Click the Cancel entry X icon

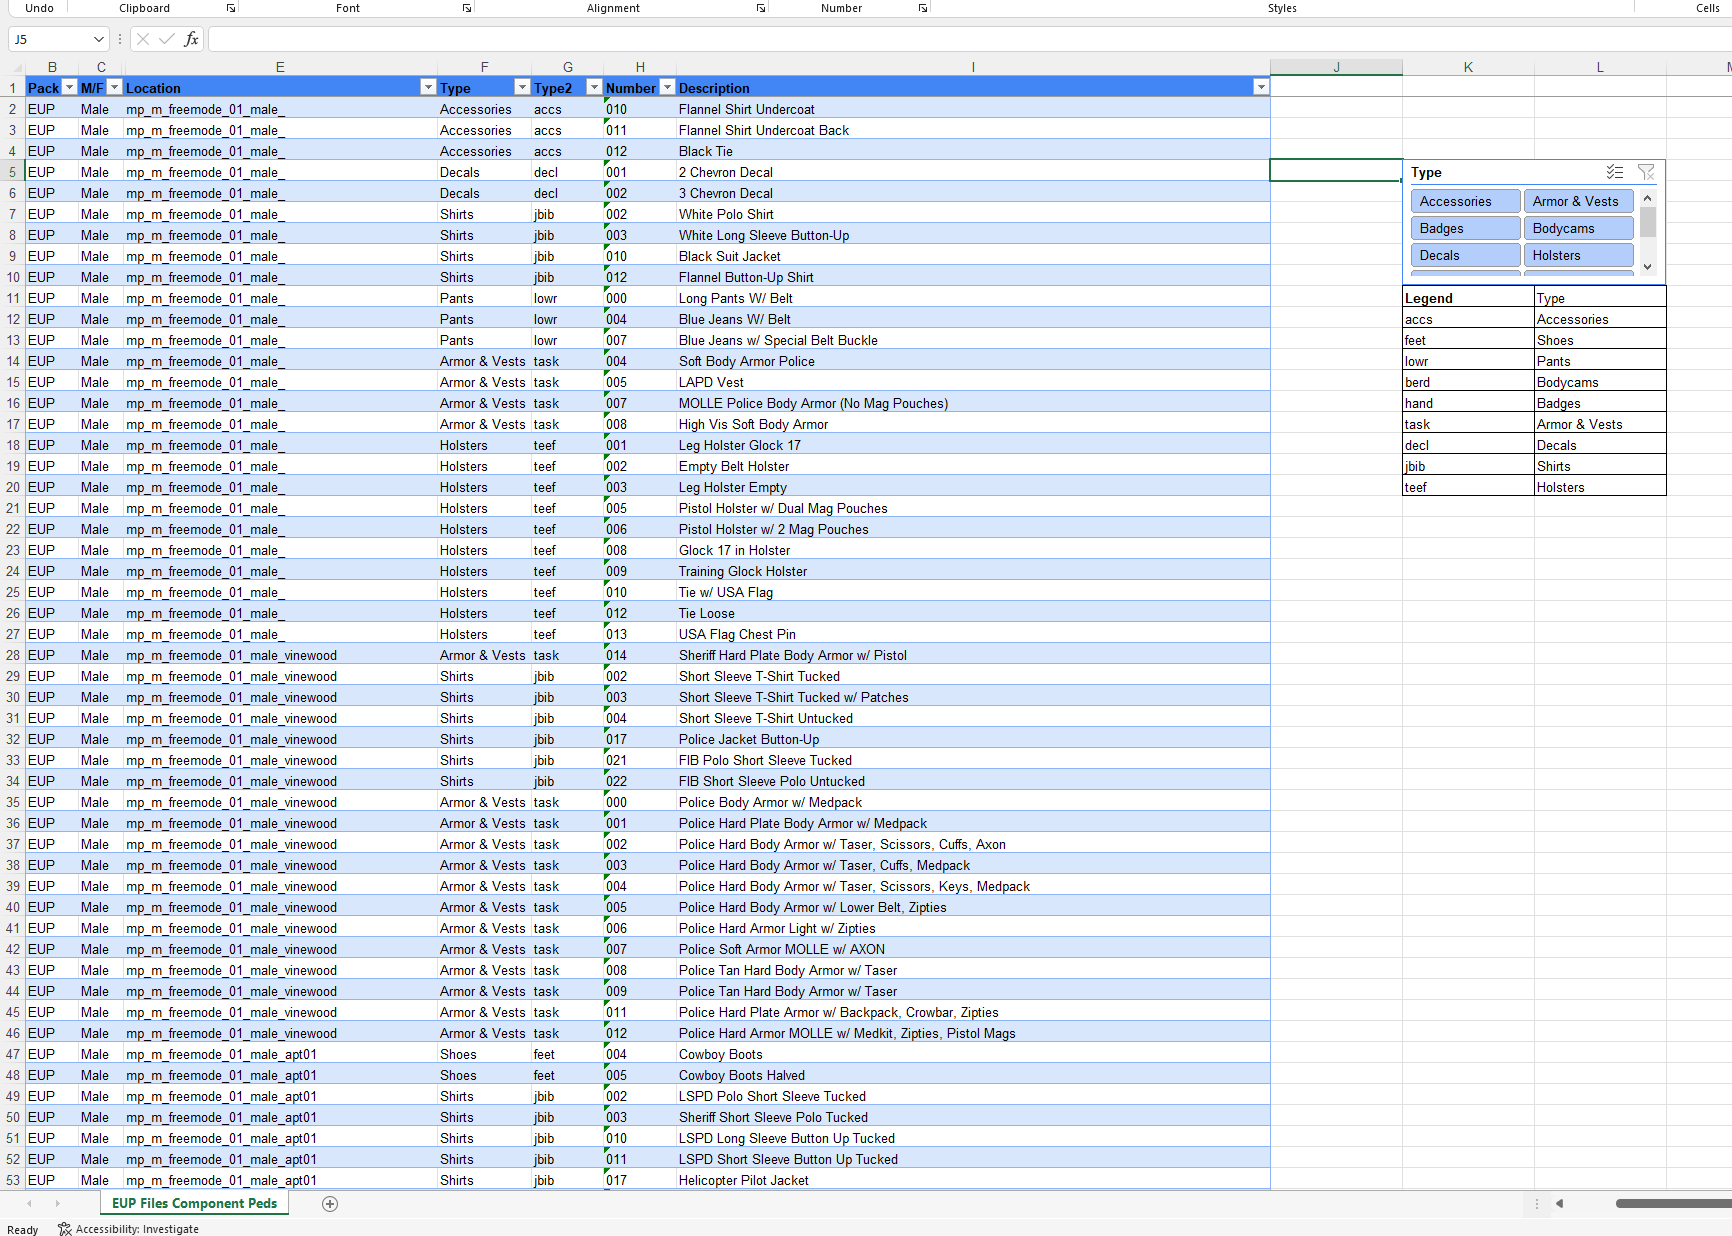coord(143,39)
